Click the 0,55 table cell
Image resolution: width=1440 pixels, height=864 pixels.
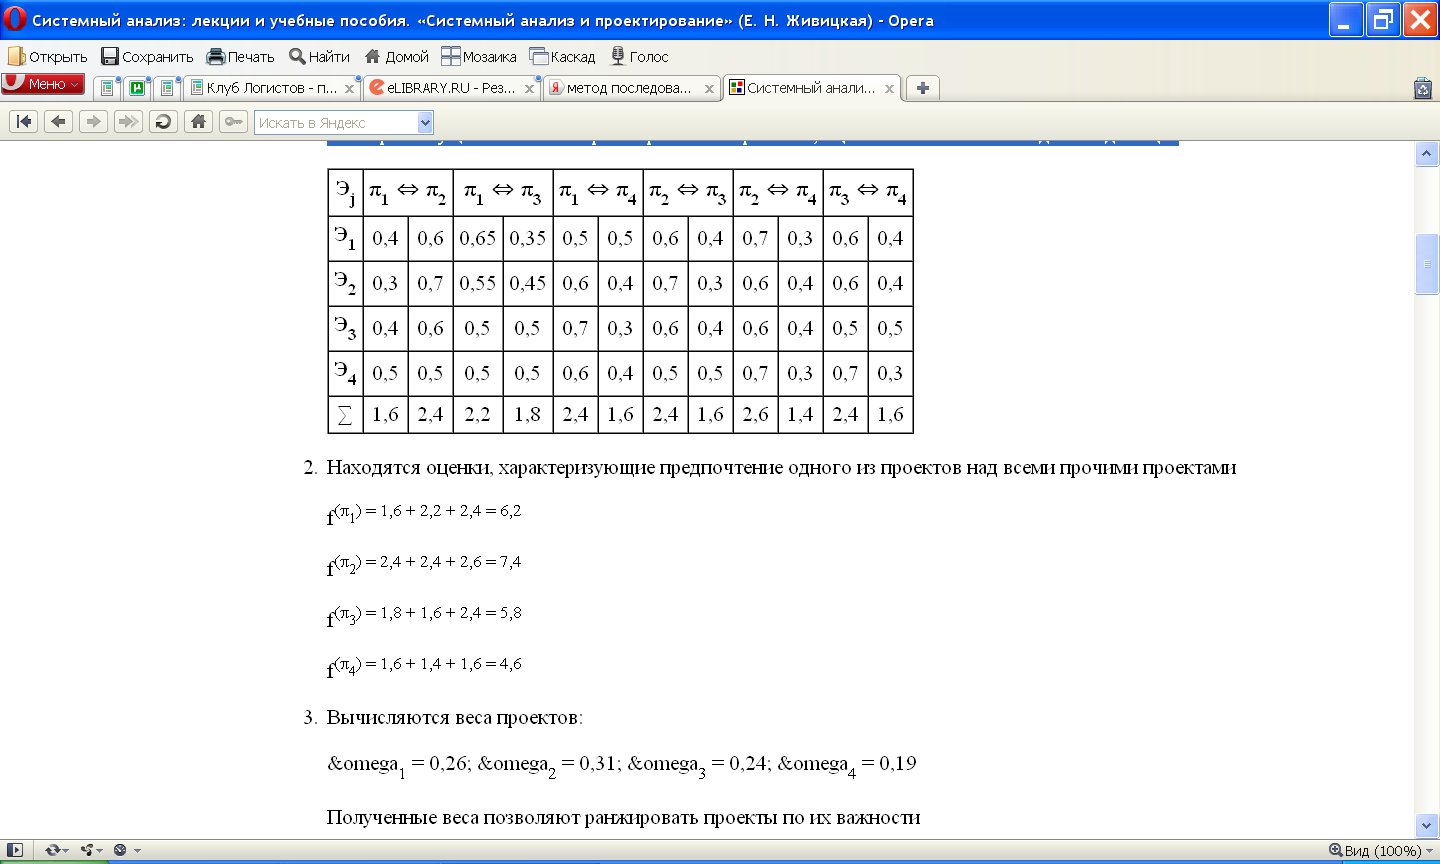[x=478, y=283]
